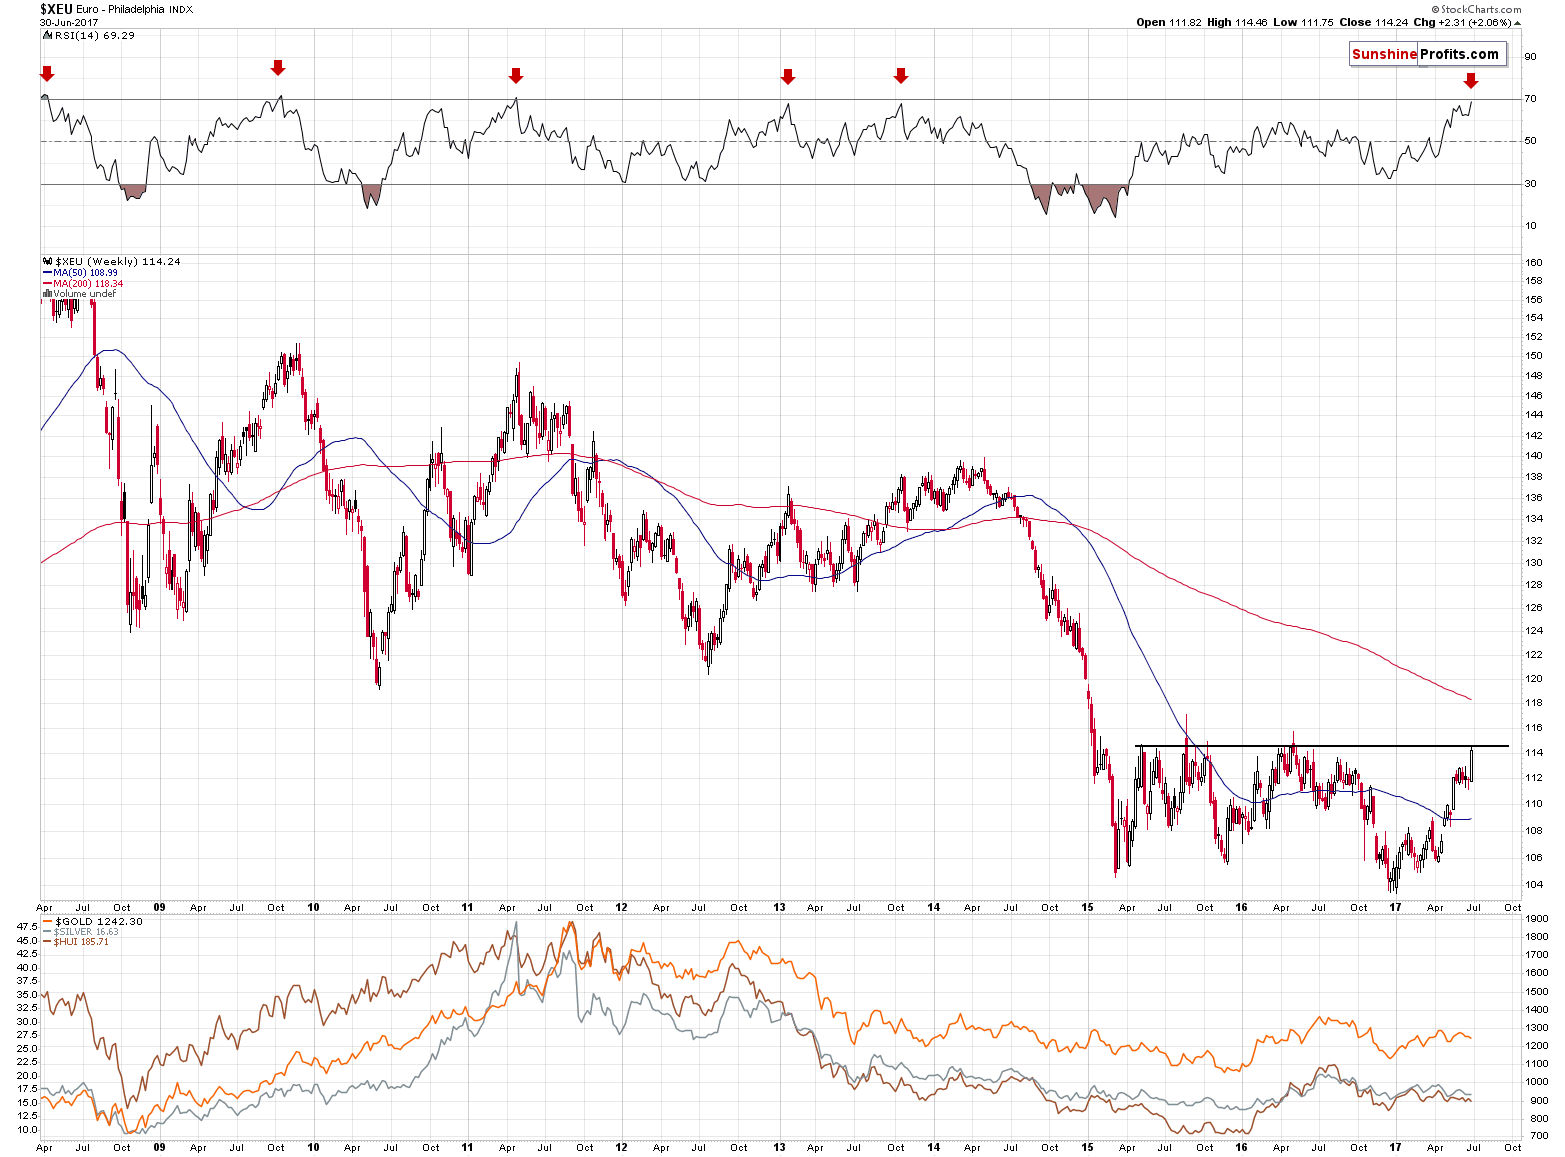
Task: Click the 30-Jun-2017 chart date
Action: [67, 22]
